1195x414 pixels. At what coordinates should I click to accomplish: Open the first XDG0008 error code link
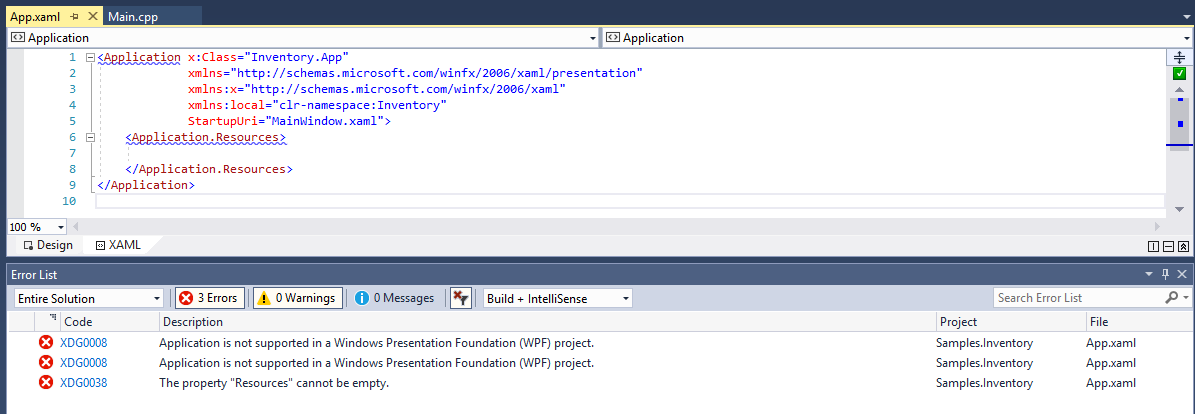84,343
